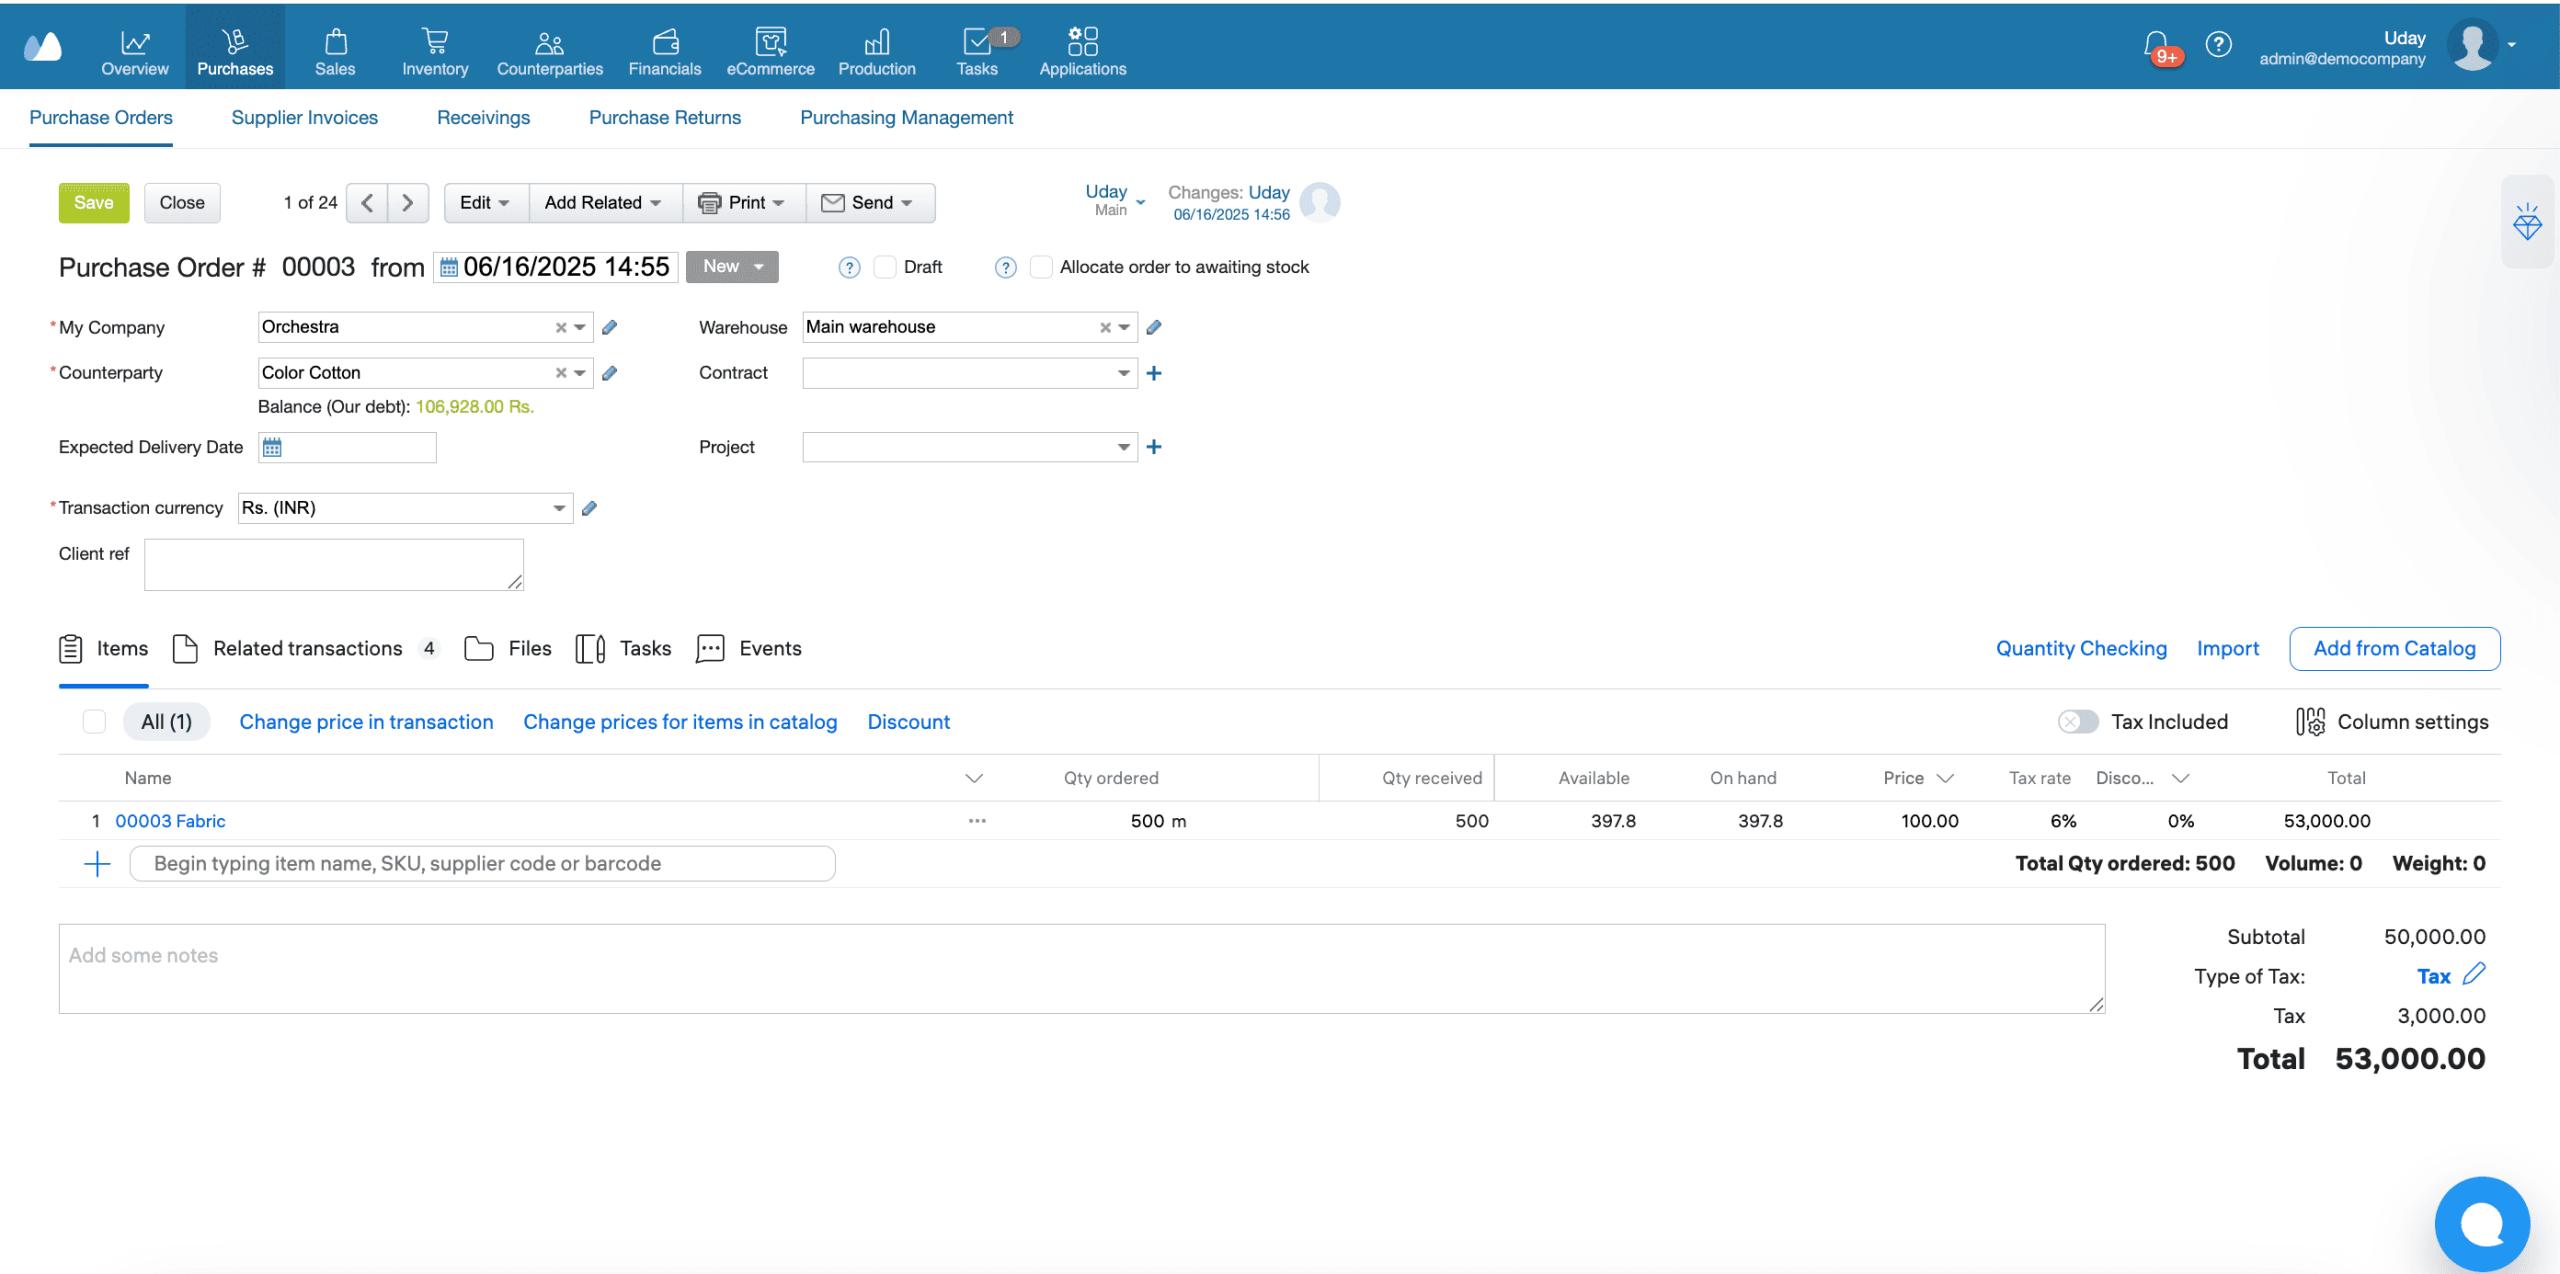2560x1274 pixels.
Task: Expand the Price column chevron
Action: tap(1945, 778)
